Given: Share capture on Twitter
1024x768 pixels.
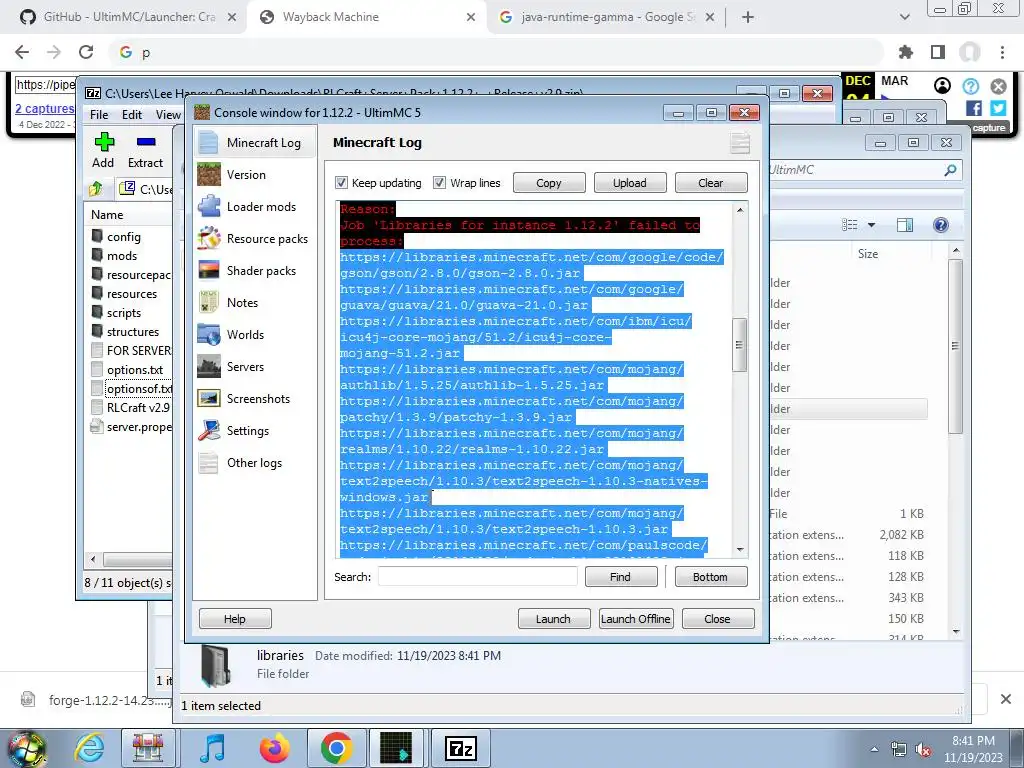Looking at the screenshot, I should [998, 108].
